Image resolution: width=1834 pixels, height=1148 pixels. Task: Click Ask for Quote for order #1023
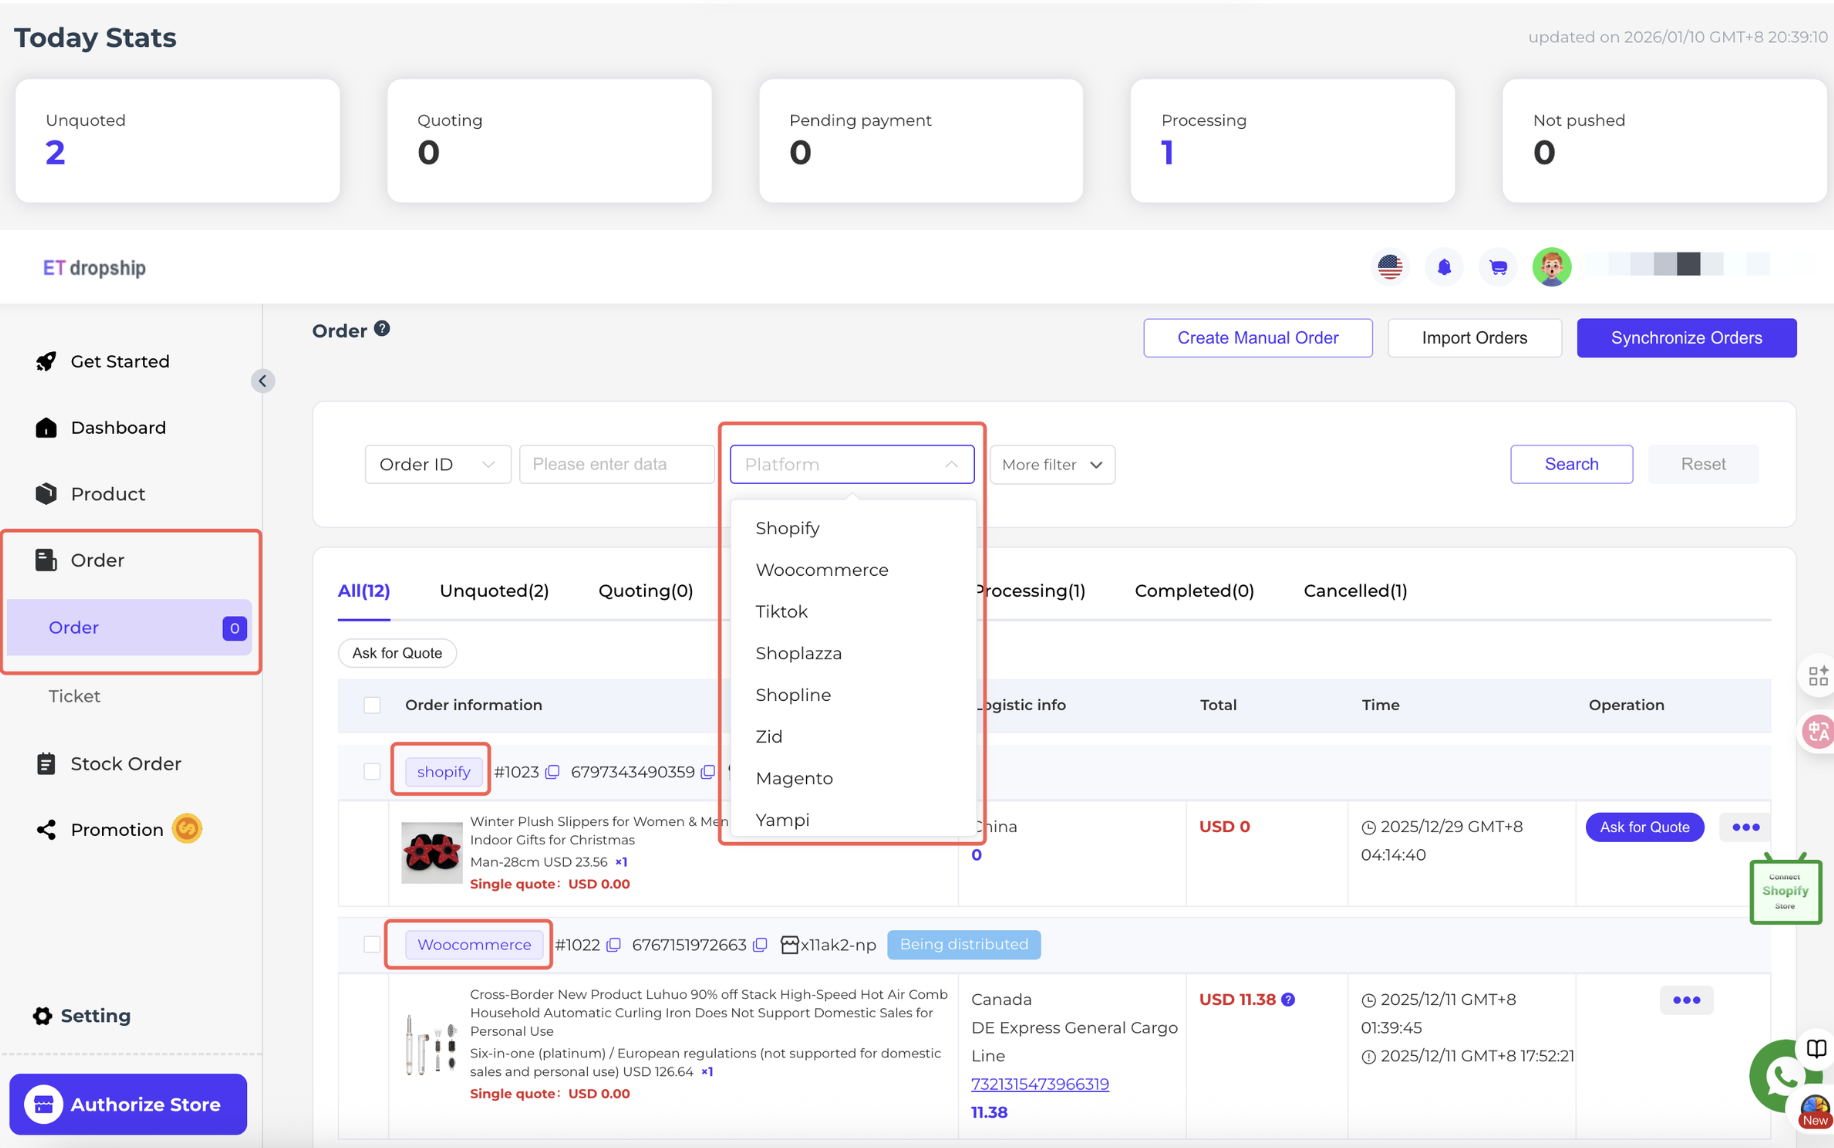pos(1643,827)
